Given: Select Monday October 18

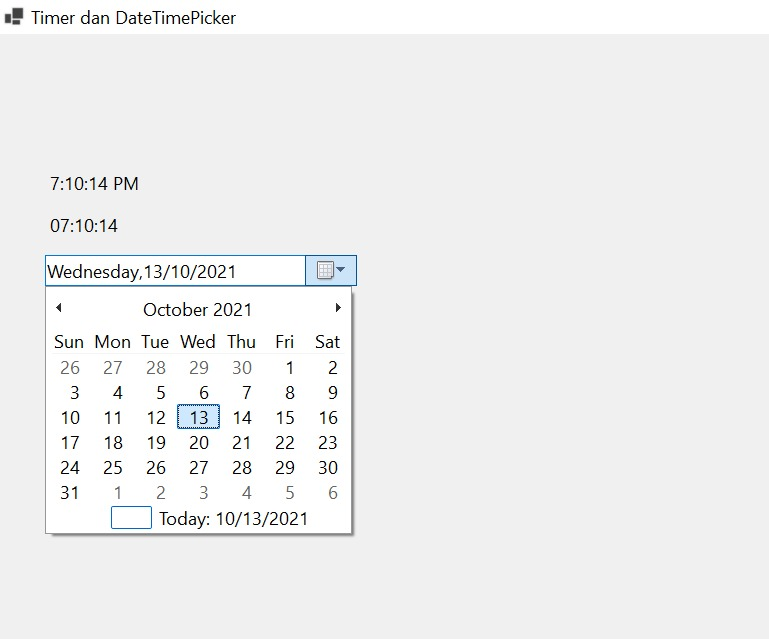Looking at the screenshot, I should coord(113,442).
